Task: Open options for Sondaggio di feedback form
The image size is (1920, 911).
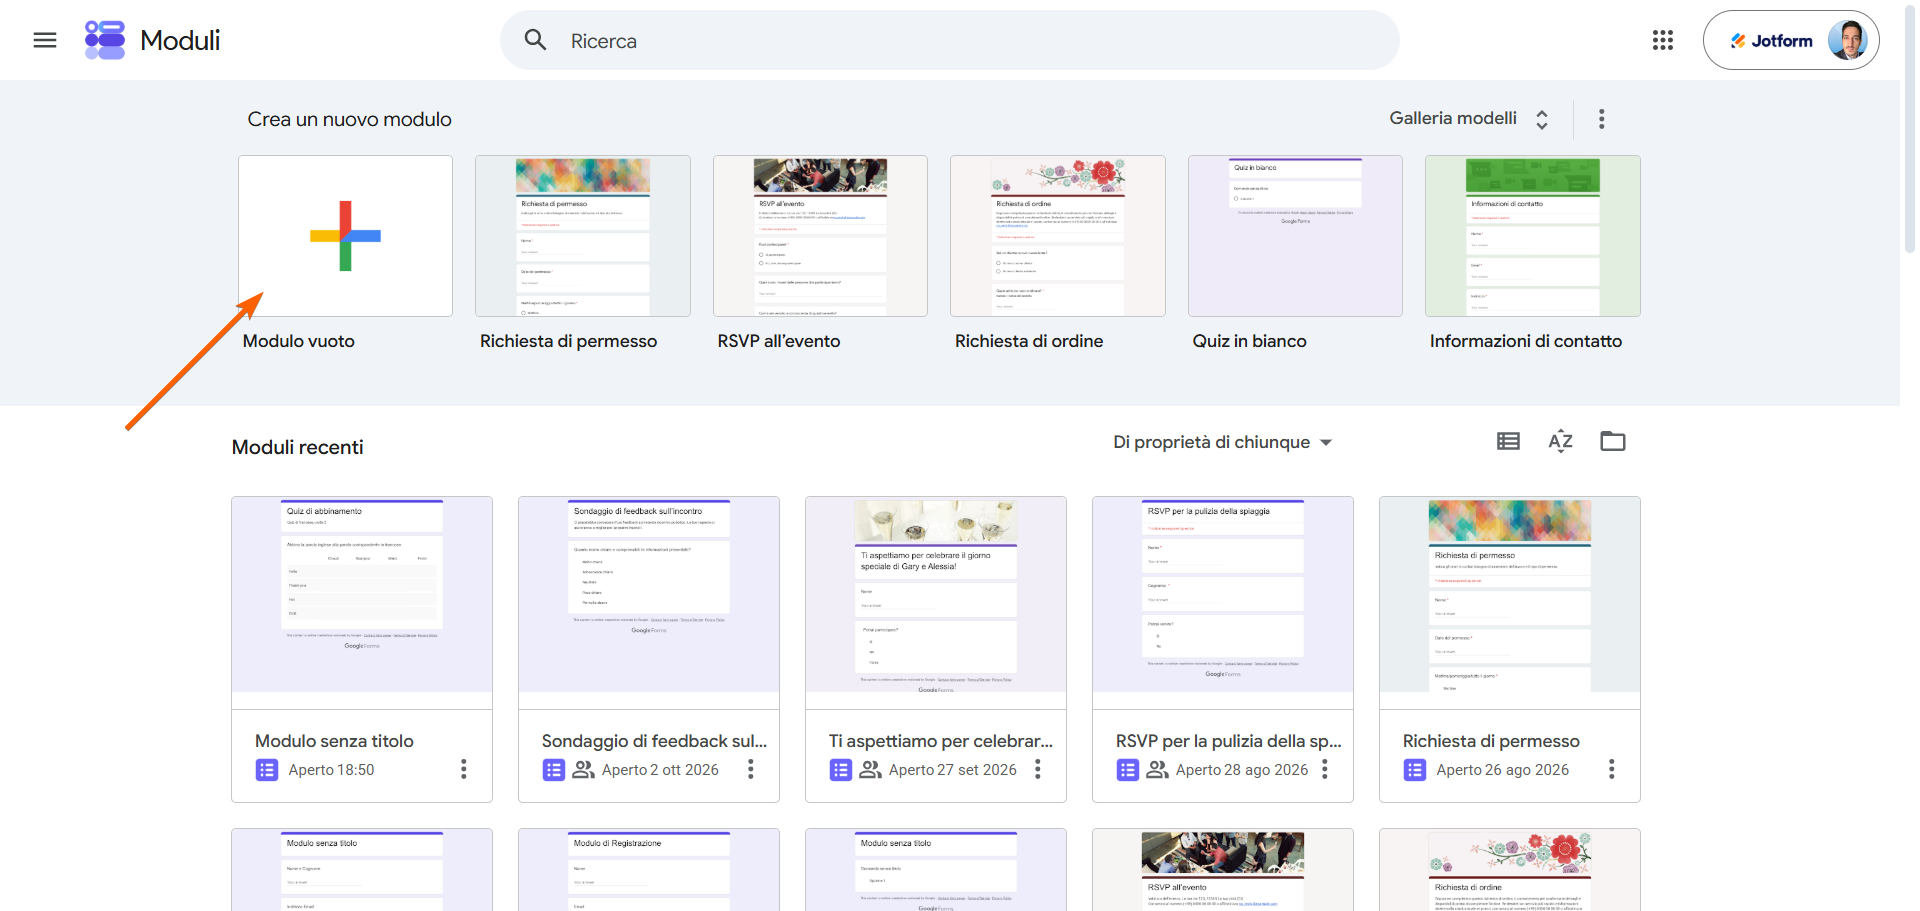Action: [750, 769]
